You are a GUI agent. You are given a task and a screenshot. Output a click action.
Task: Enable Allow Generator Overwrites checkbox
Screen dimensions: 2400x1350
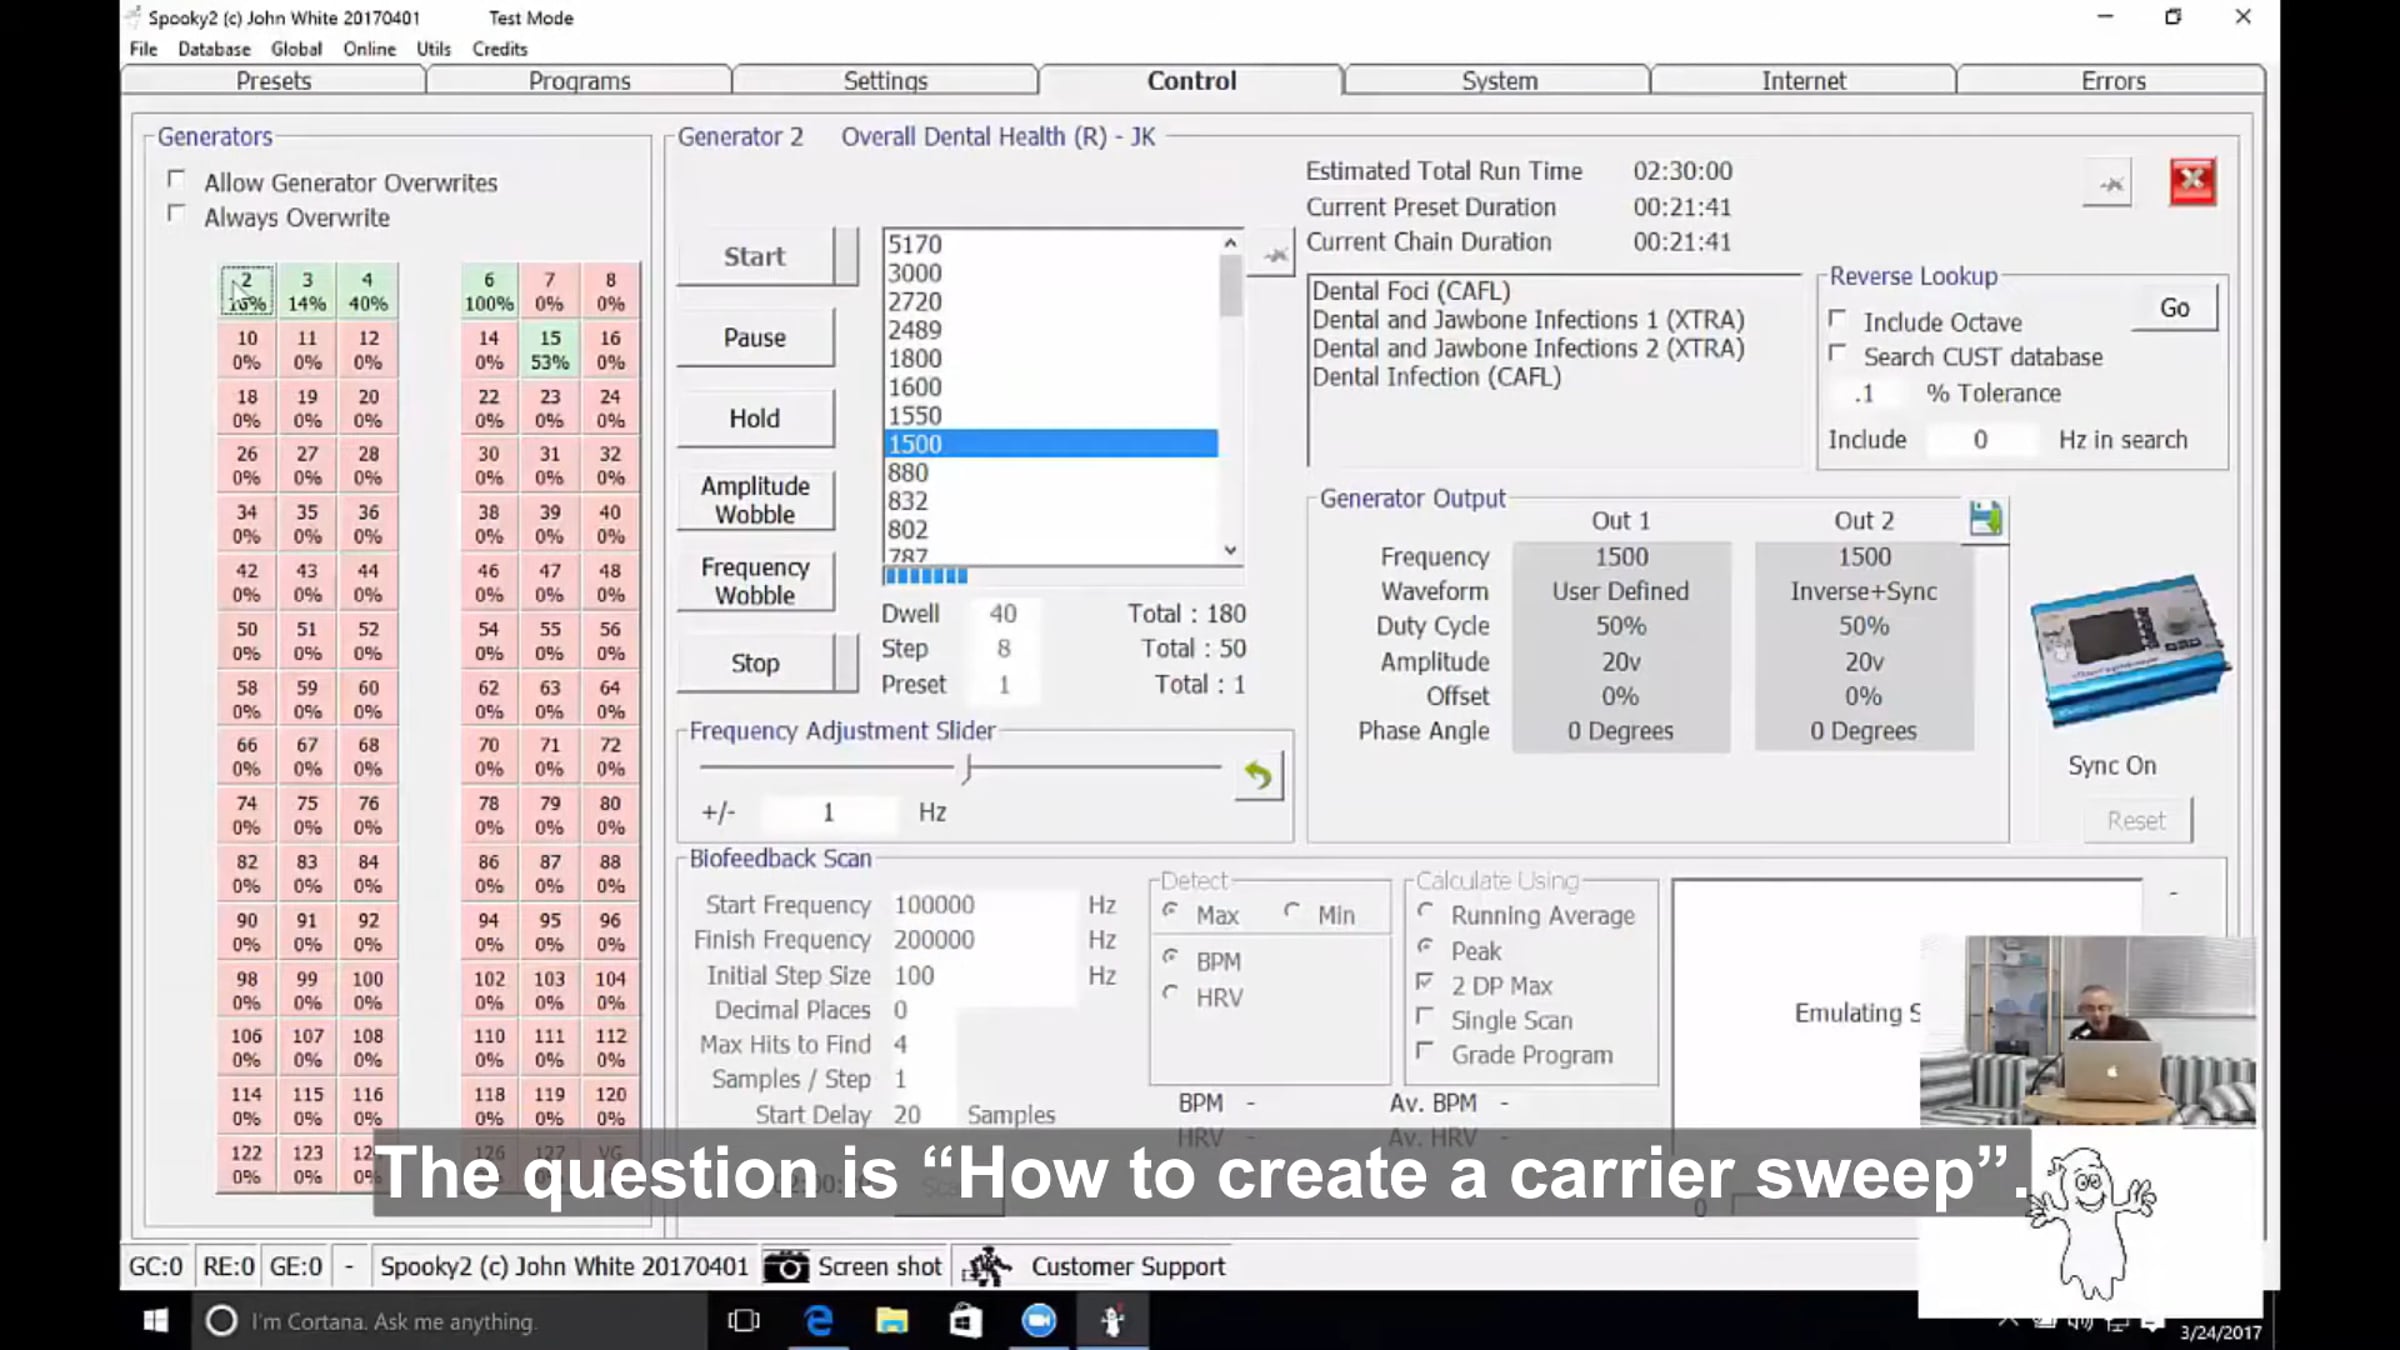(177, 180)
